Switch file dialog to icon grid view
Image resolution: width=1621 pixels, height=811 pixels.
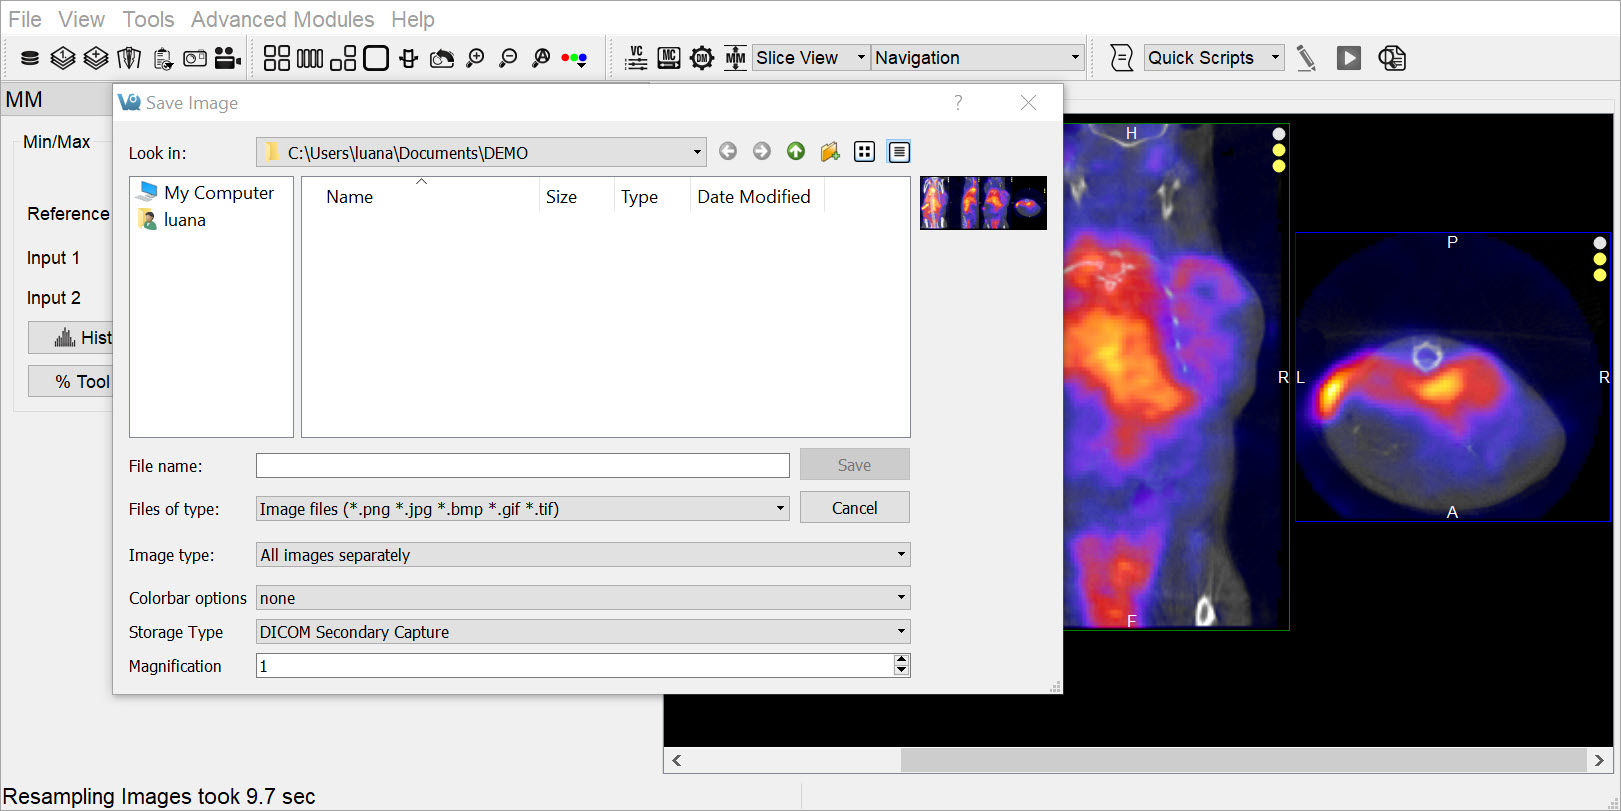tap(864, 152)
